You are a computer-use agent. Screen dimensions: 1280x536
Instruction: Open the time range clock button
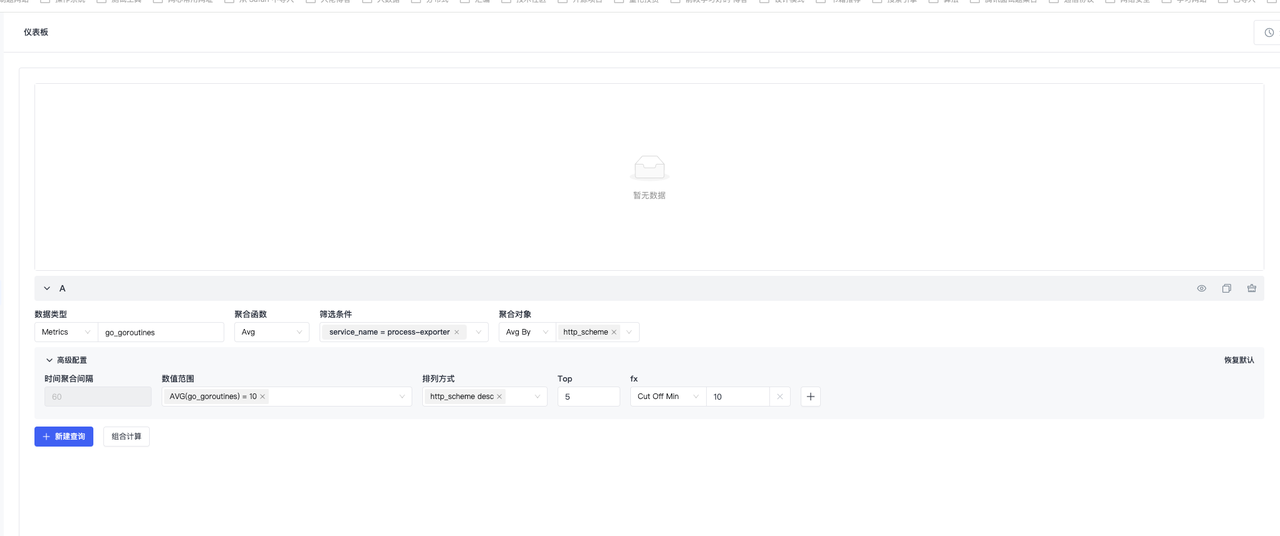1269,32
